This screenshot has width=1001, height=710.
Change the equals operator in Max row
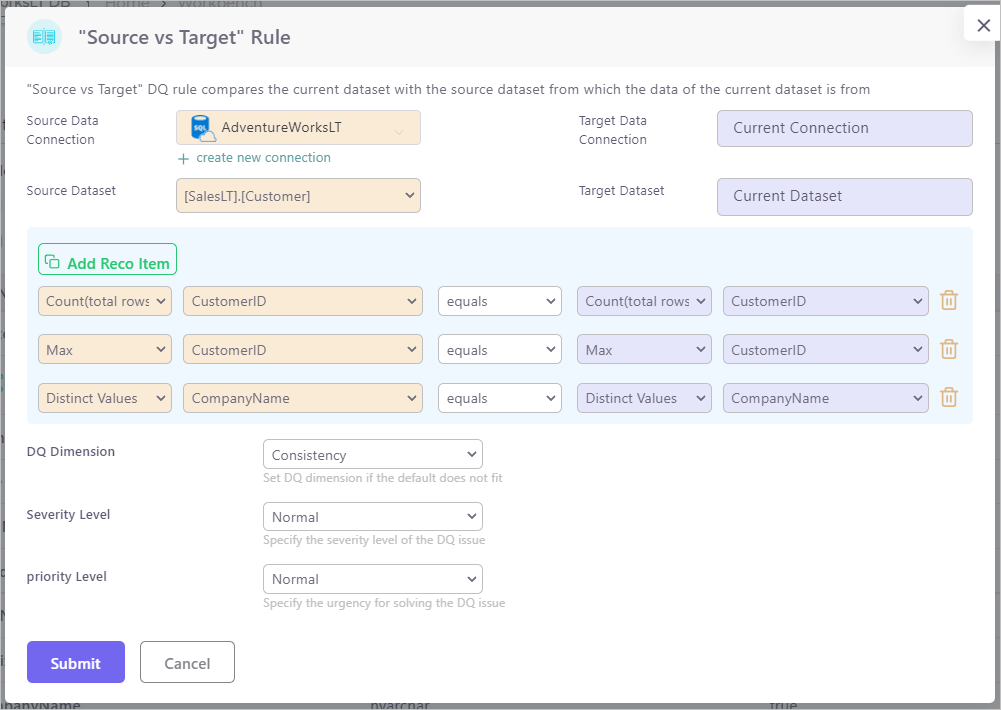[x=499, y=350]
